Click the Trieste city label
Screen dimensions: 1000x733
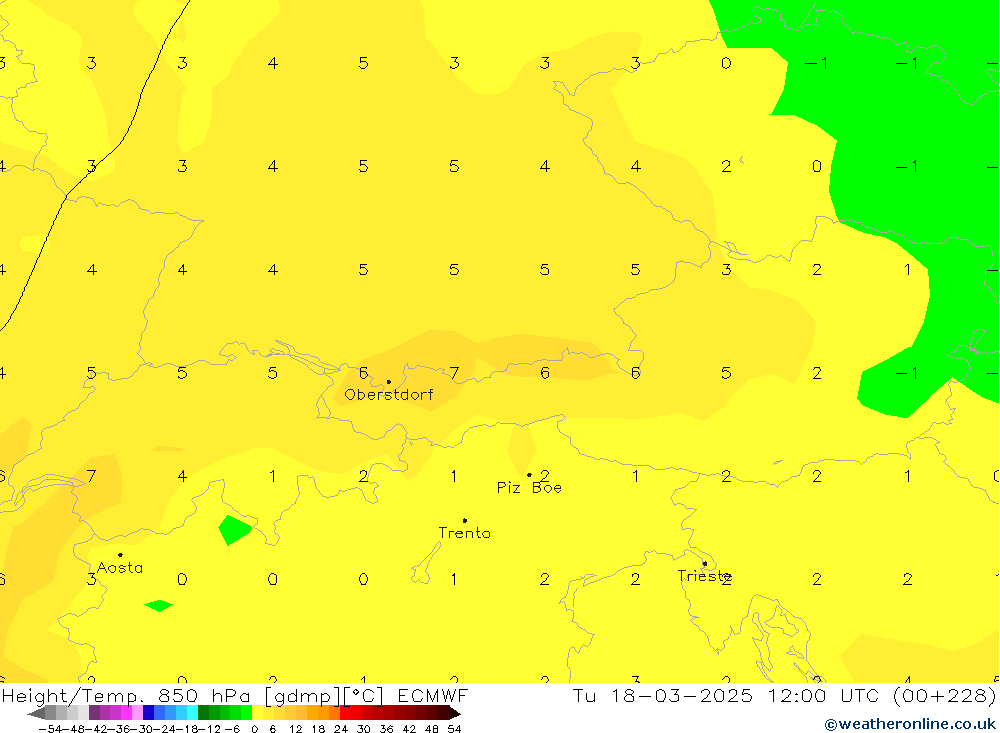pos(704,575)
